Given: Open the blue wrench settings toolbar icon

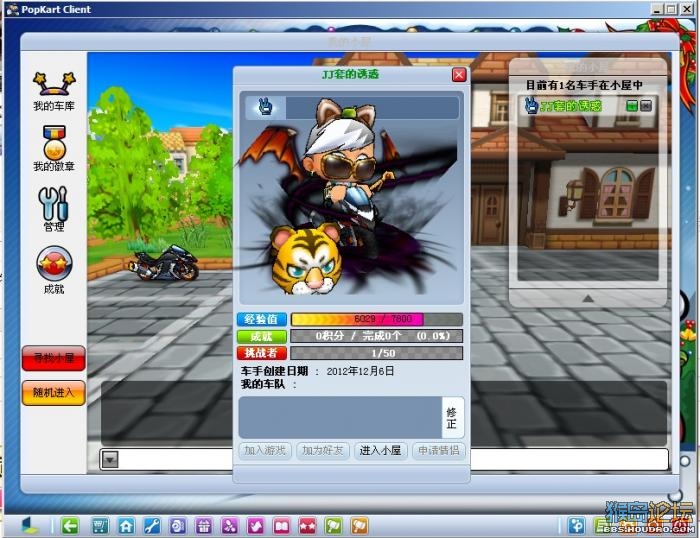Looking at the screenshot, I should (x=152, y=526).
